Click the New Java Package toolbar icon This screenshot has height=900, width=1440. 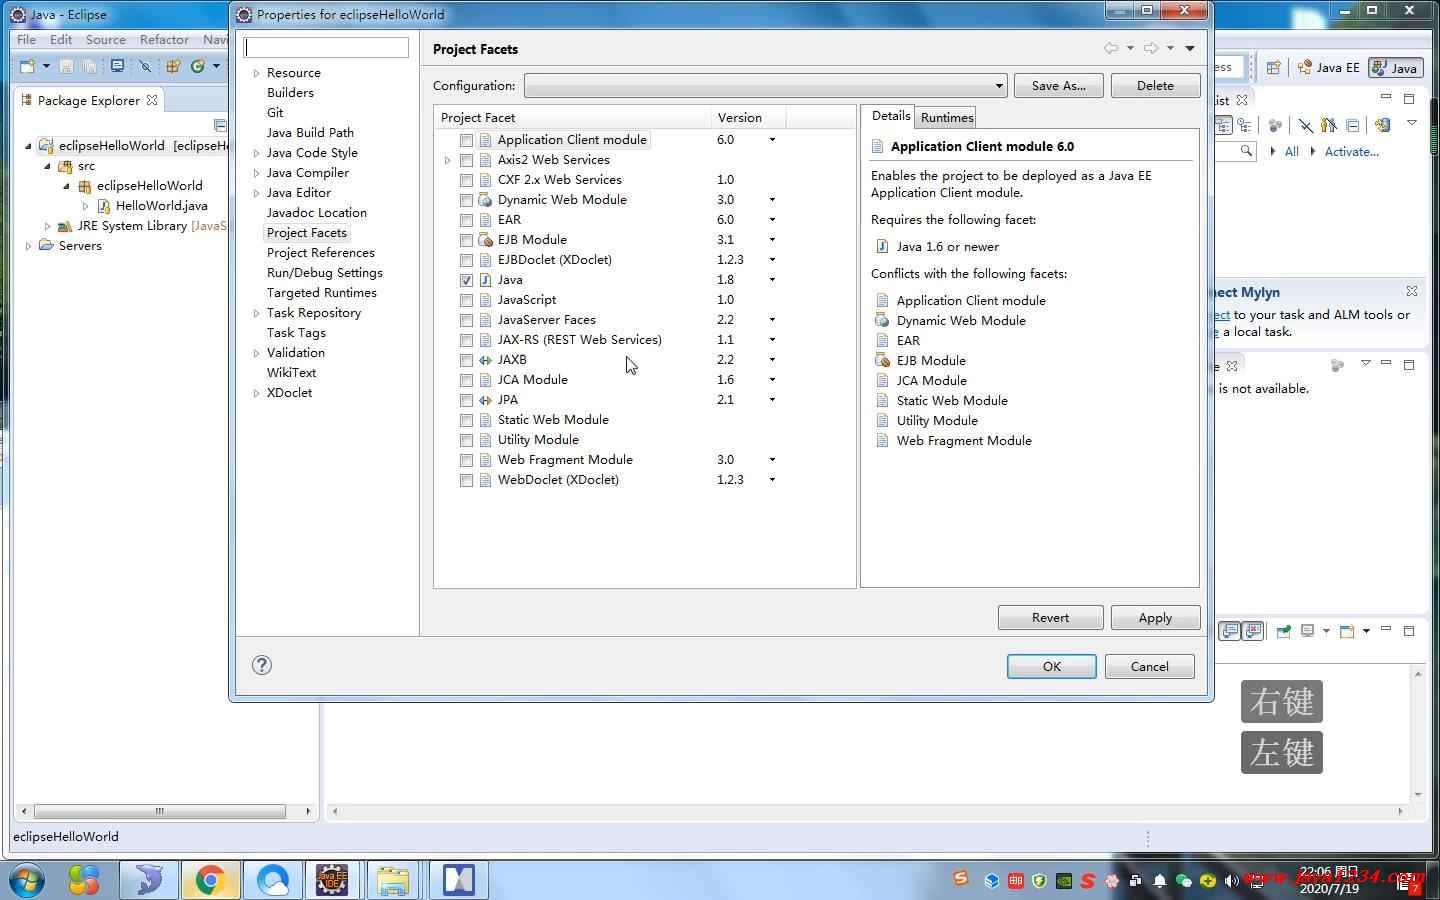[x=173, y=66]
